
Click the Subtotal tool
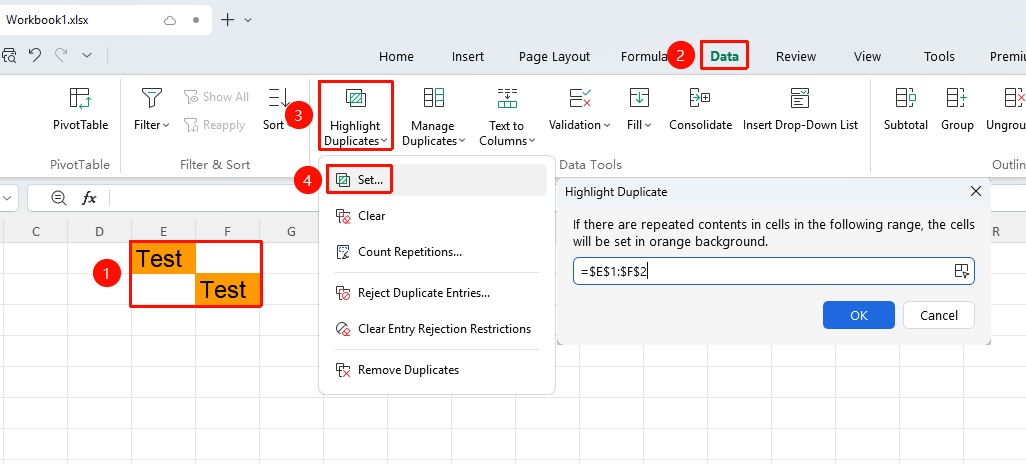(906, 110)
